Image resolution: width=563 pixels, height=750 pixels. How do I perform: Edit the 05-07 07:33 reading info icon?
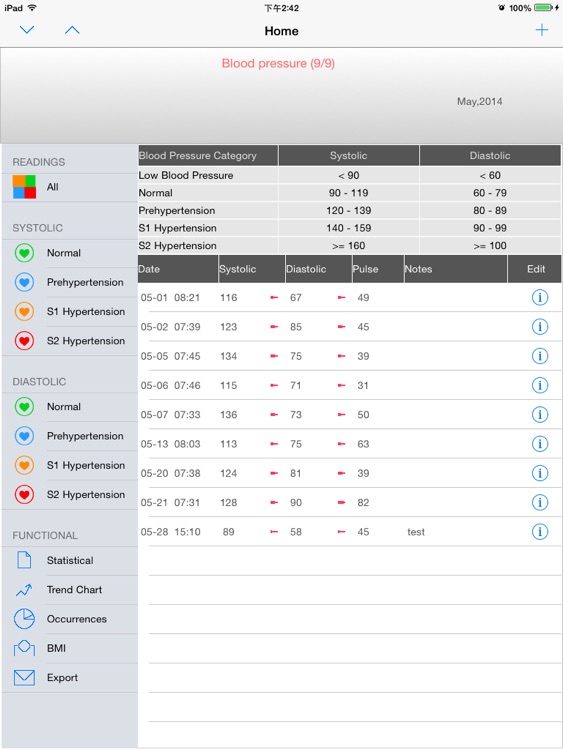[540, 415]
